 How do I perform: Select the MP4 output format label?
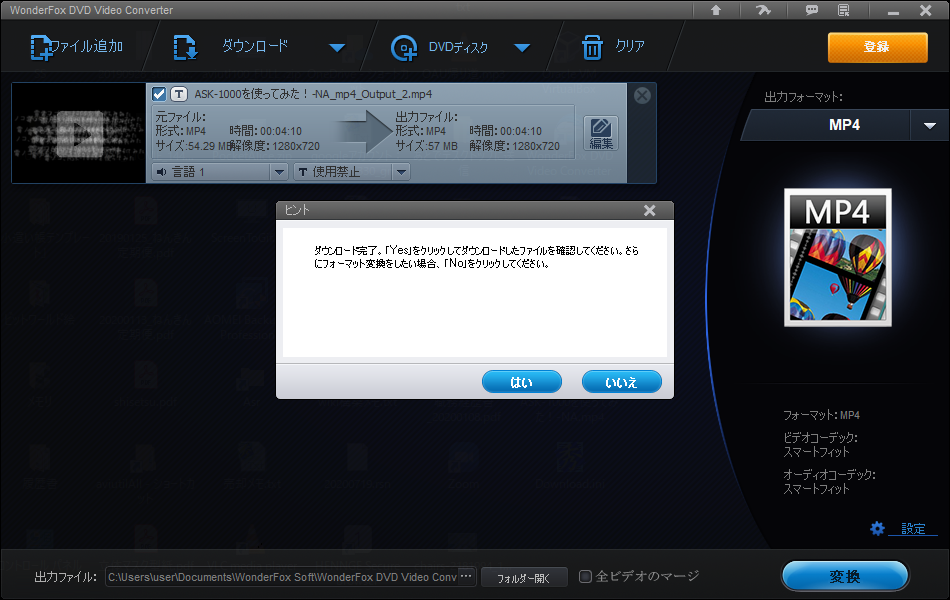845,125
